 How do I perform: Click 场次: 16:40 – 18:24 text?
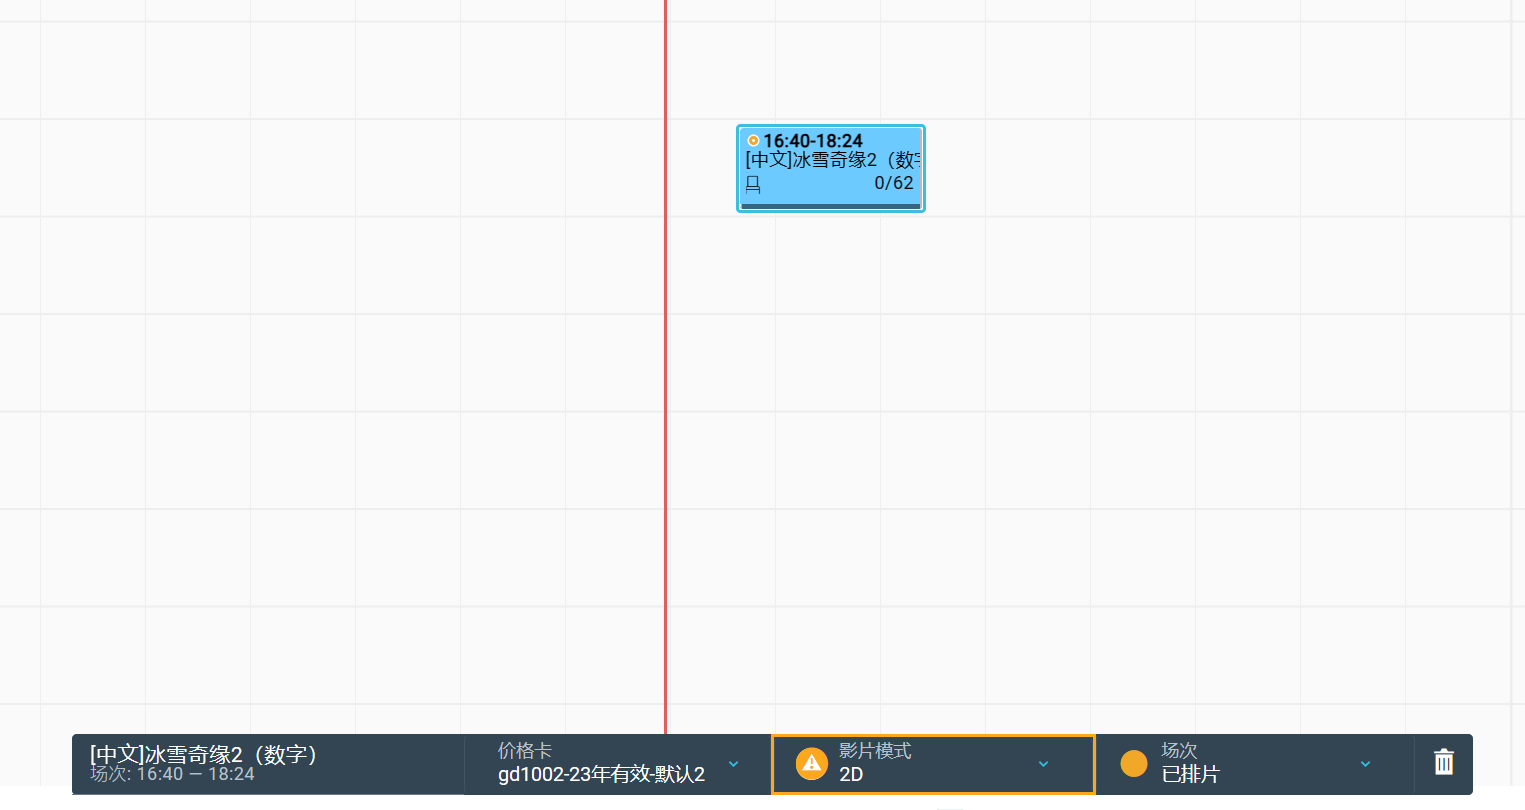[172, 774]
